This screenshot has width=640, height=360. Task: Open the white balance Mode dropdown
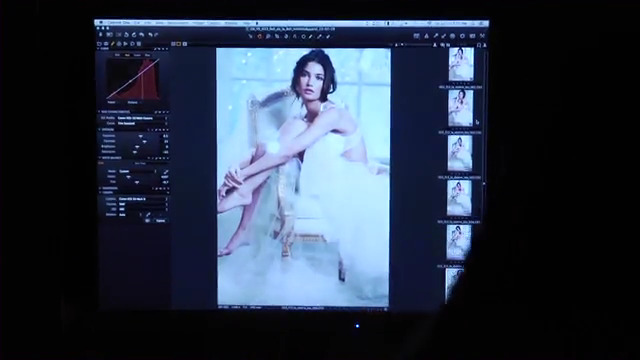138,171
